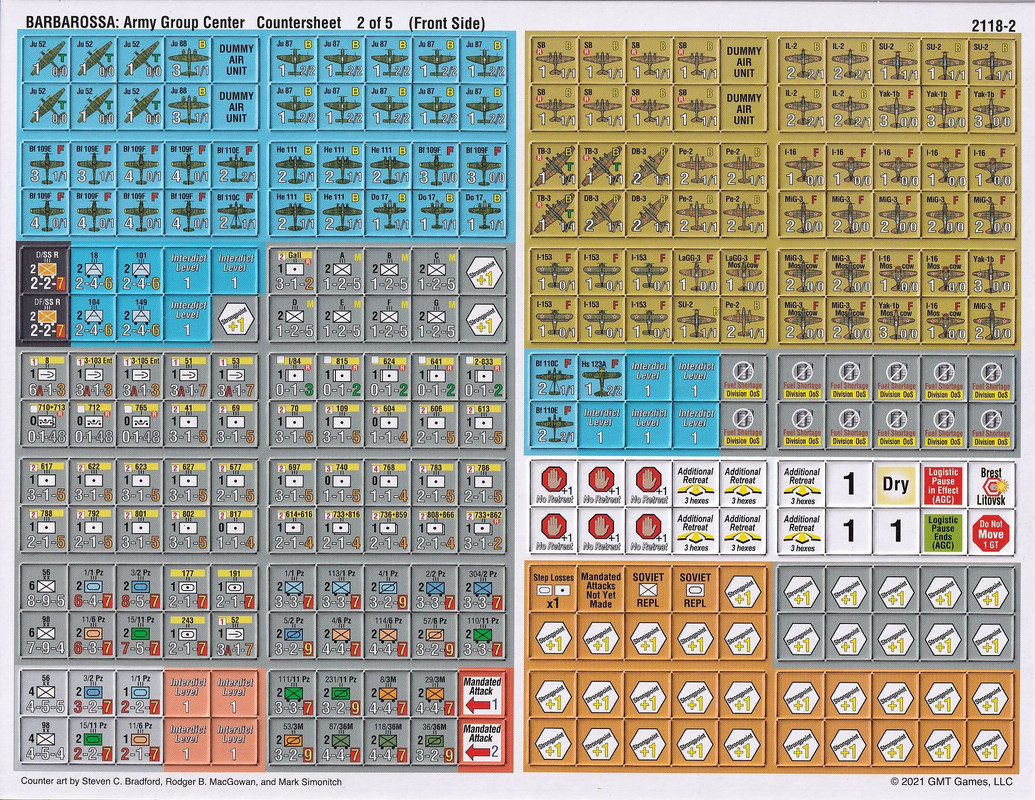Select the 1/1 Pz counter 6-4-7

click(x=93, y=589)
